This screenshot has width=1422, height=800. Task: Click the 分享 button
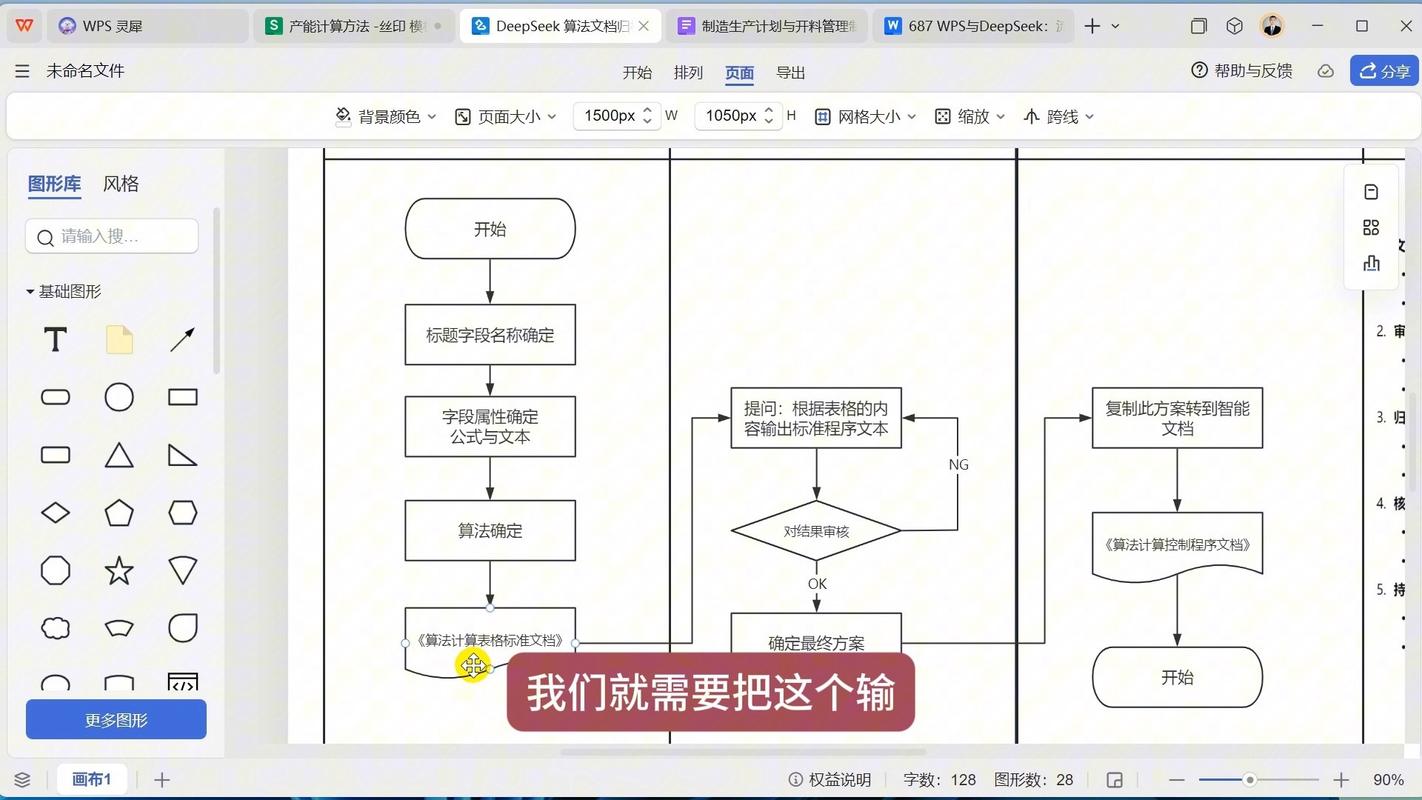[1384, 70]
